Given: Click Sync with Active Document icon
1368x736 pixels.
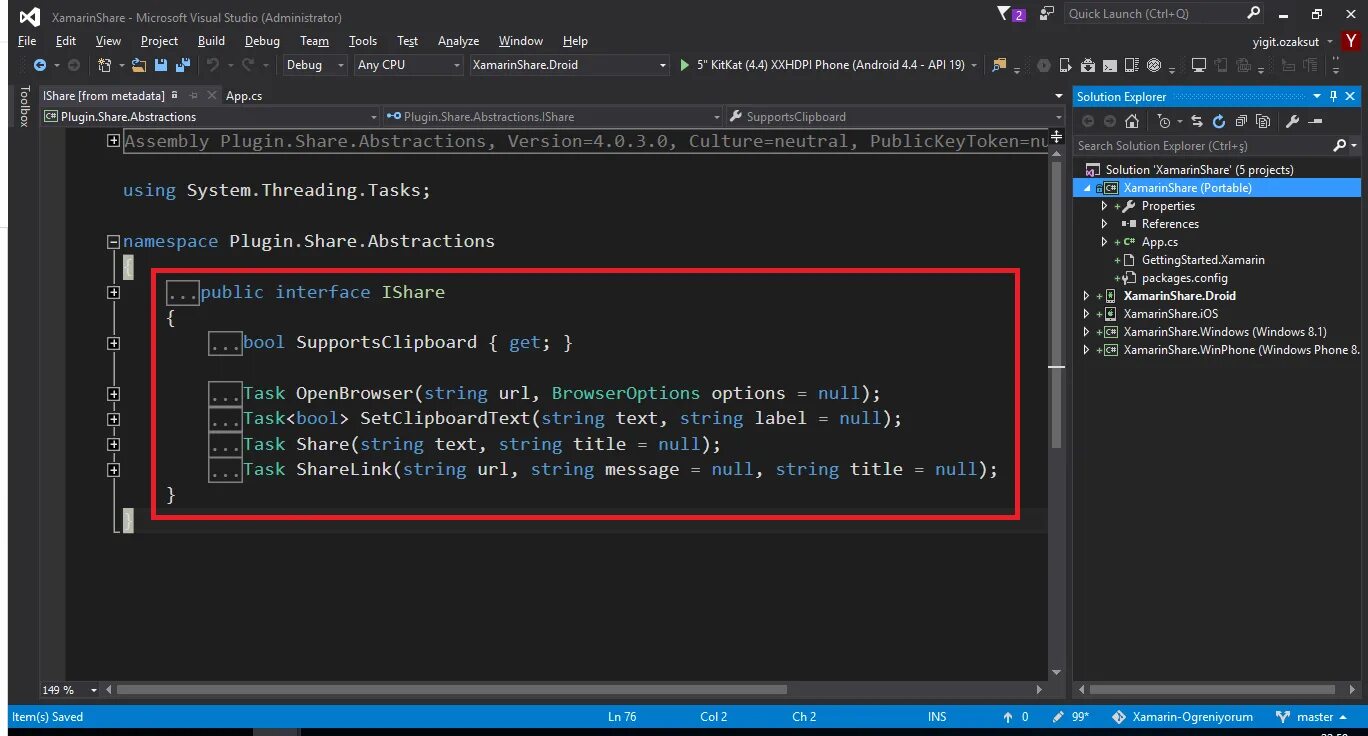Looking at the screenshot, I should coord(1197,121).
